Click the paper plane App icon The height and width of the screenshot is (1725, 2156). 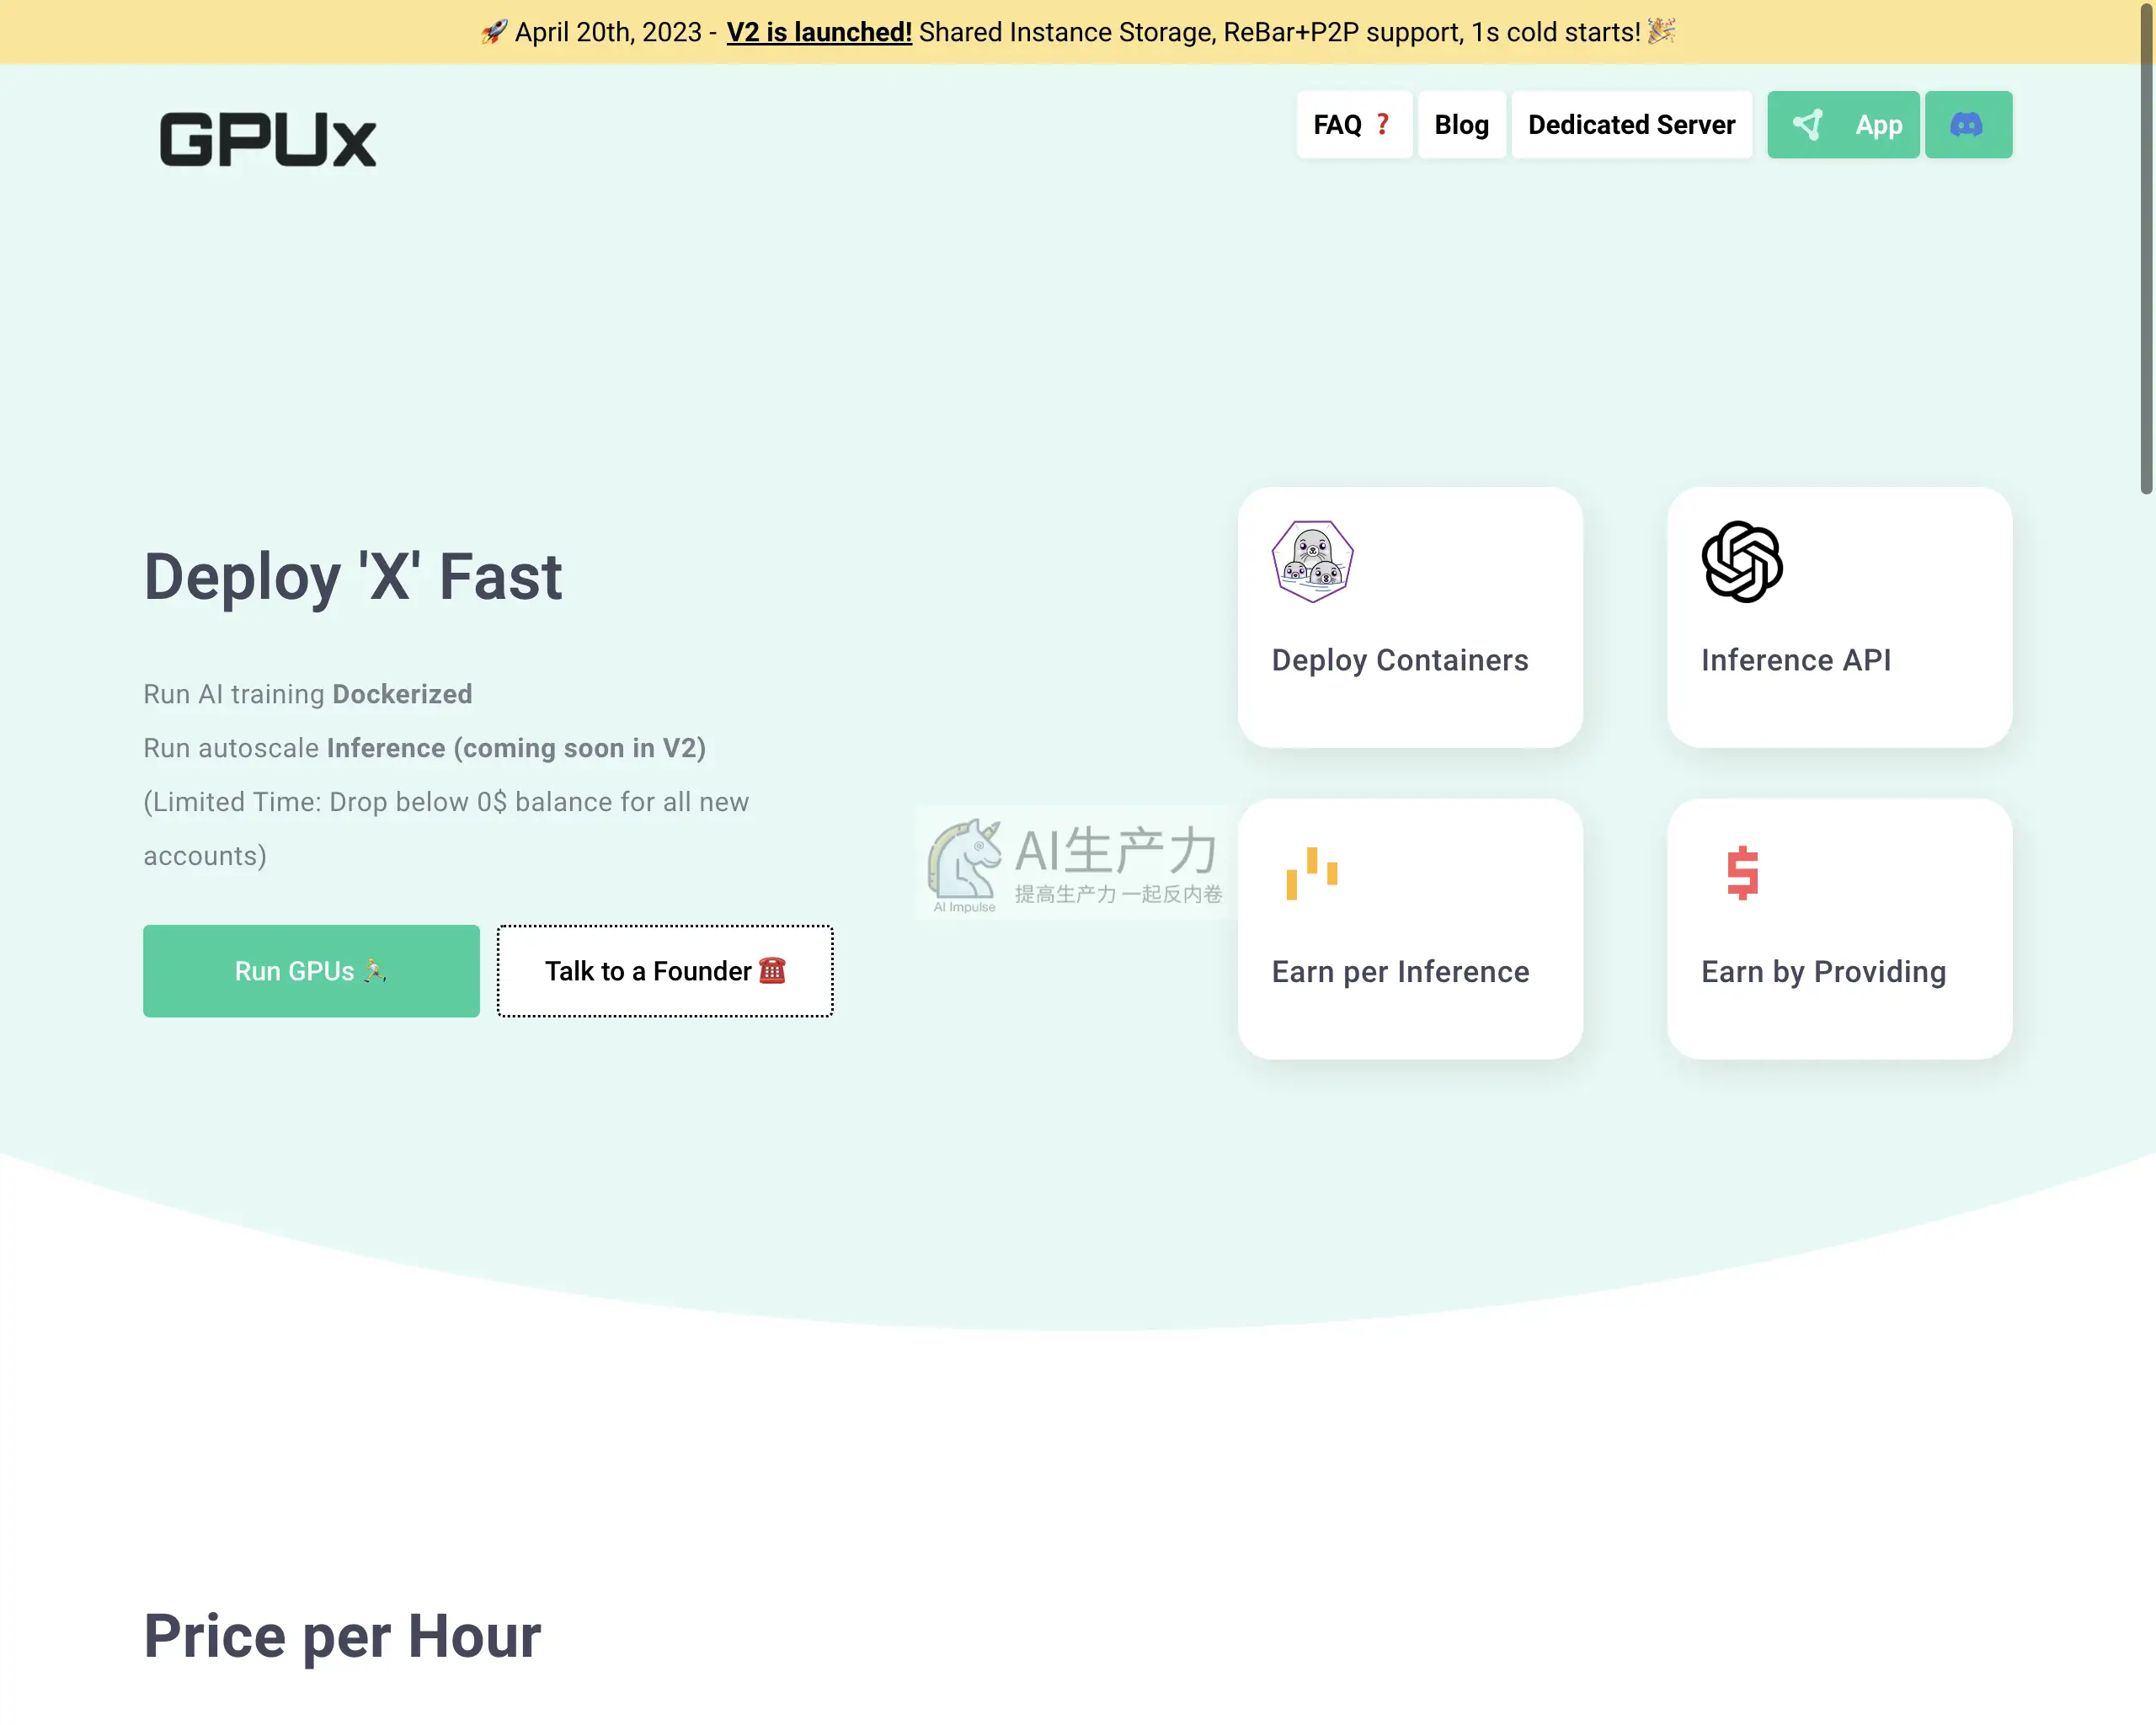(x=1807, y=125)
